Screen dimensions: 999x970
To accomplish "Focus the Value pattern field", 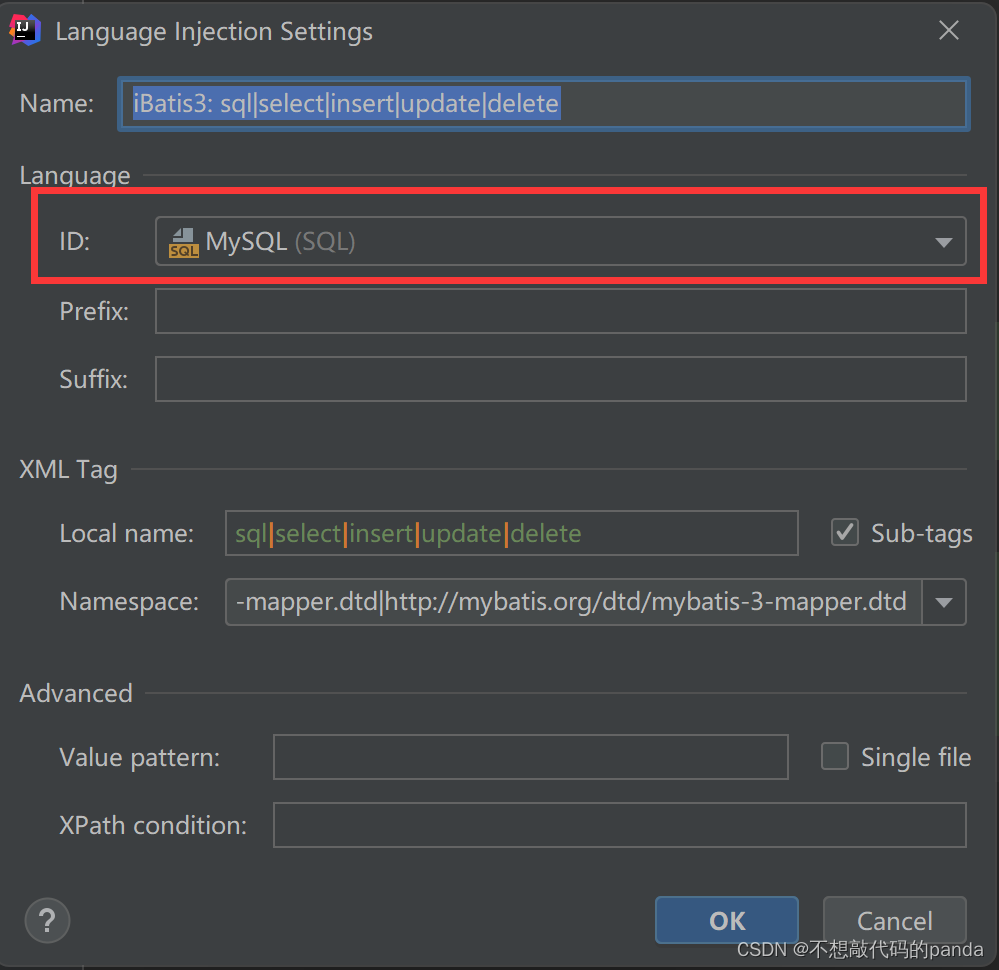I will pyautogui.click(x=531, y=757).
